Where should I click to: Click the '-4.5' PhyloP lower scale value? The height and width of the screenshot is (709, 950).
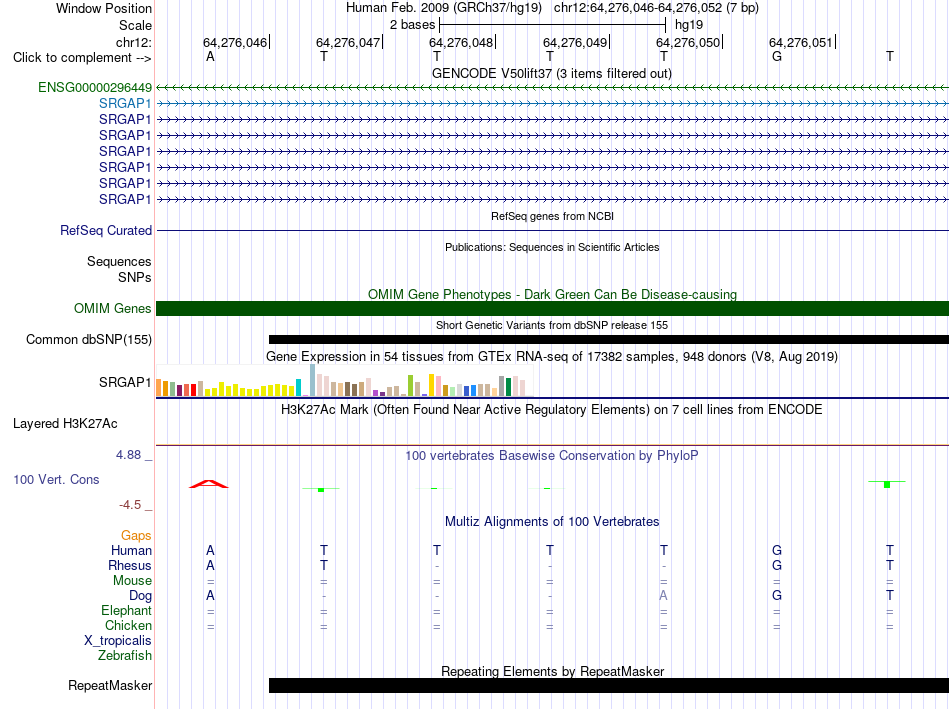click(130, 505)
